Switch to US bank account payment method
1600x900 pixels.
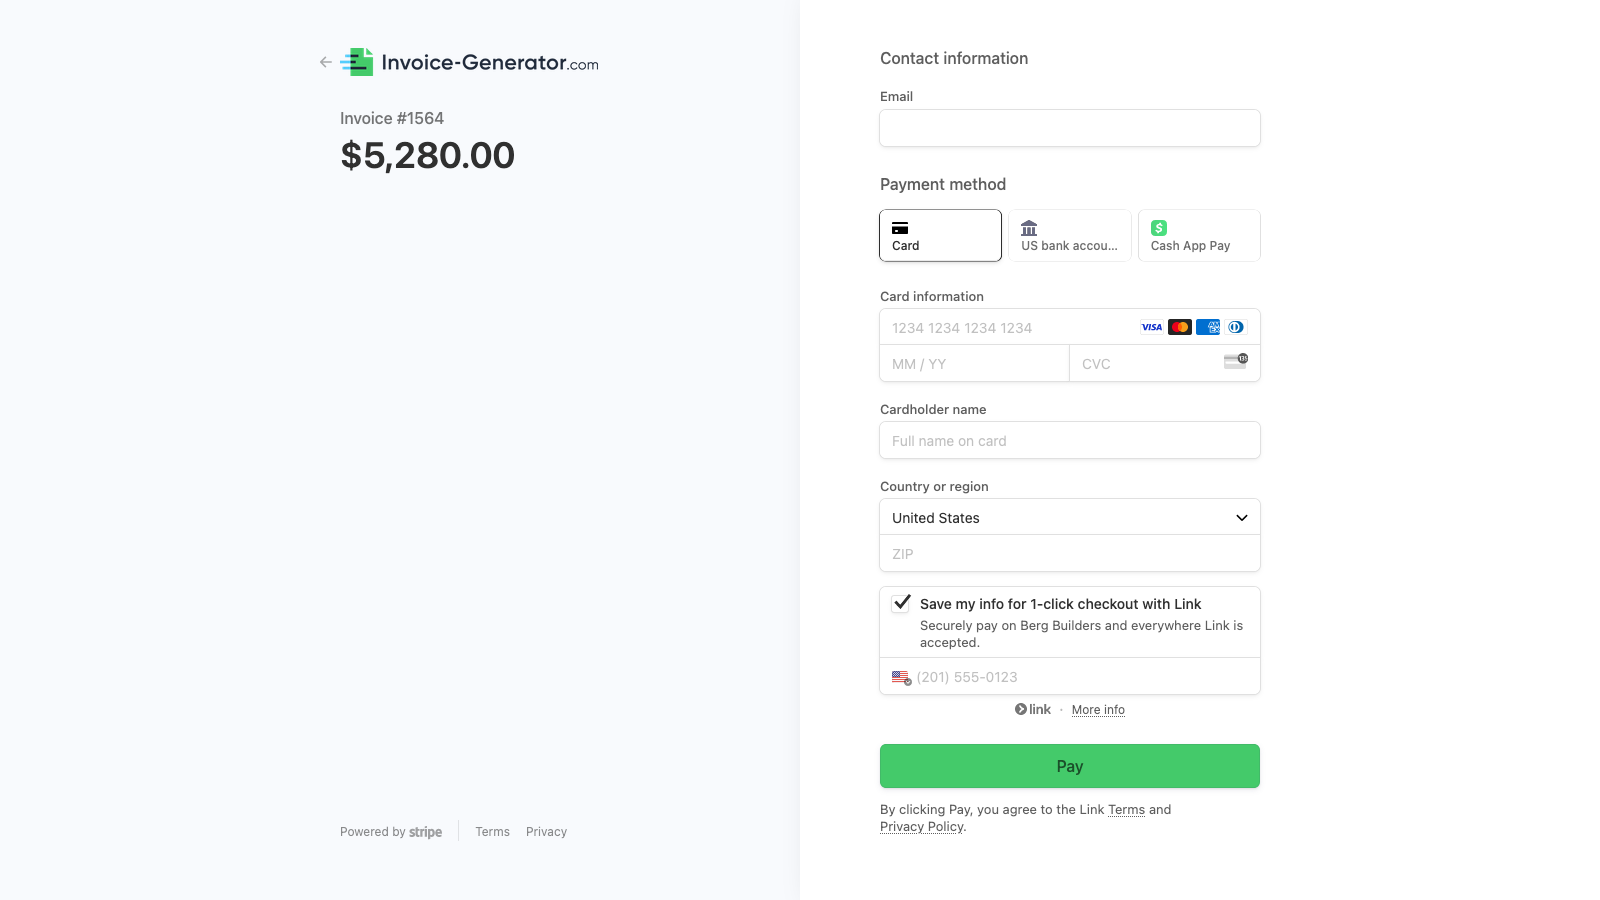coord(1069,235)
